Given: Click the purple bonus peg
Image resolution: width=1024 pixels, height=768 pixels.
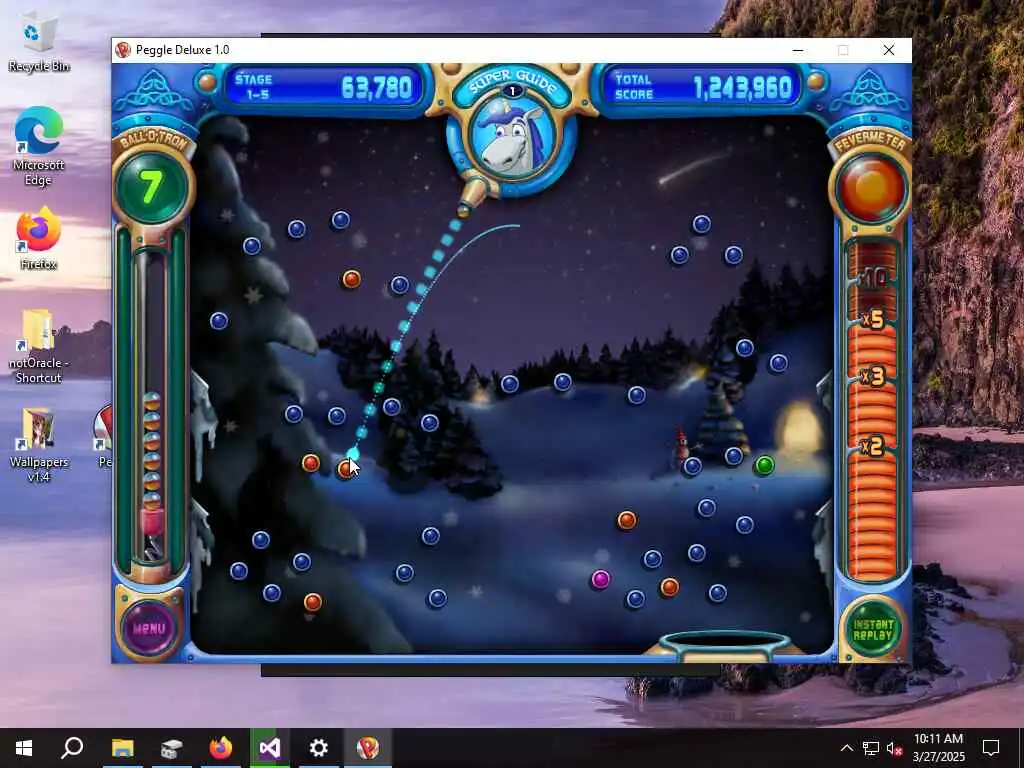Looking at the screenshot, I should tap(601, 579).
